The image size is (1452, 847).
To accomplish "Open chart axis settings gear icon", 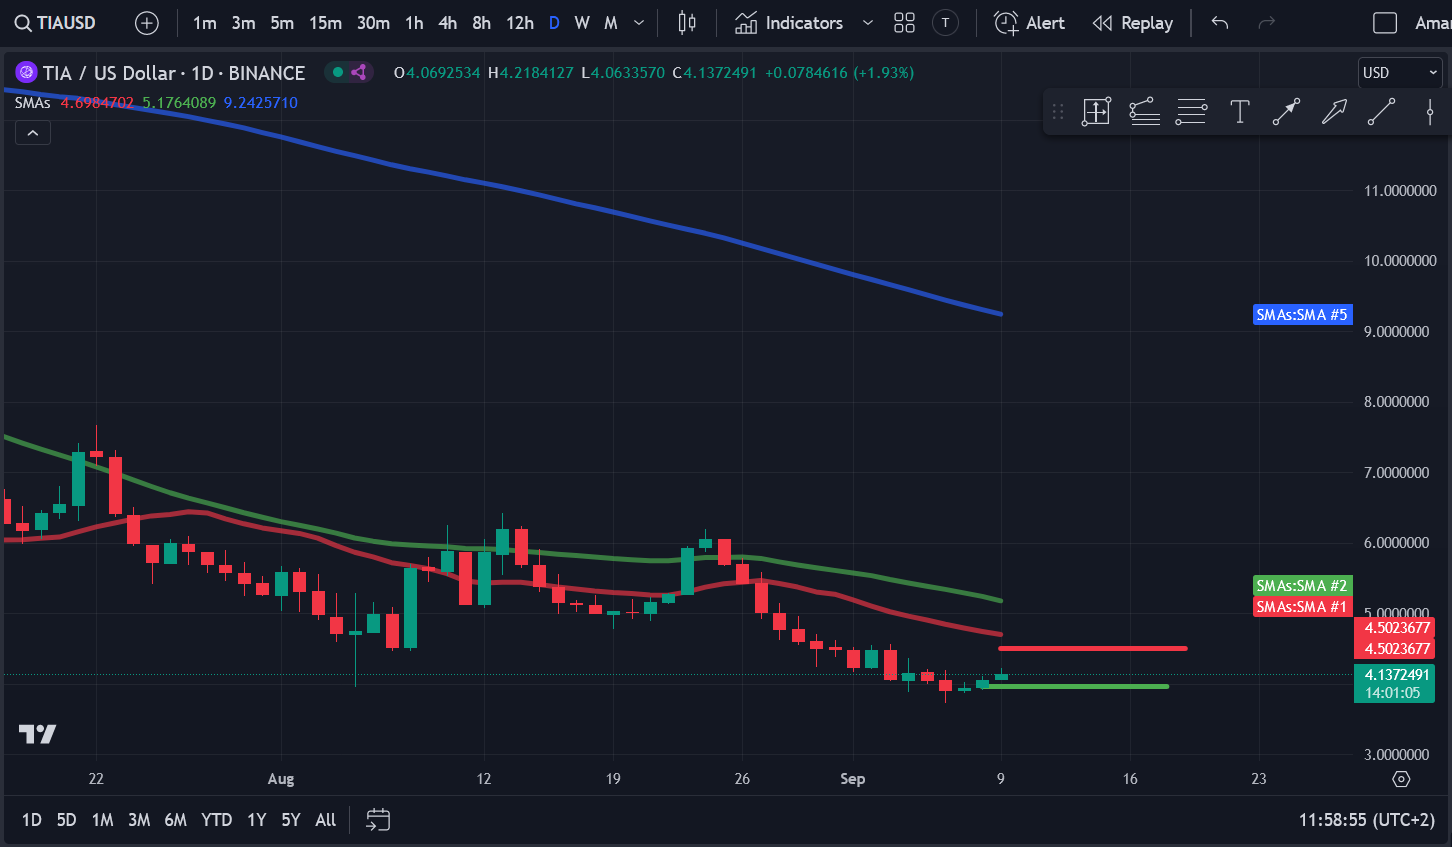I will [1401, 779].
